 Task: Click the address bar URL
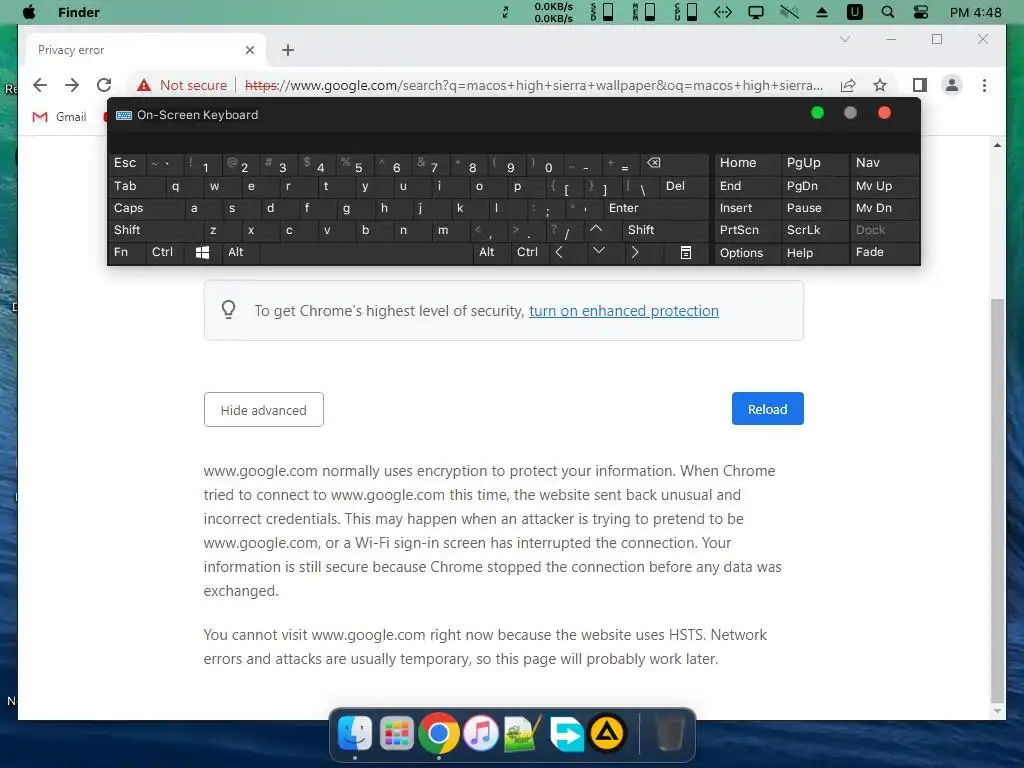(534, 85)
